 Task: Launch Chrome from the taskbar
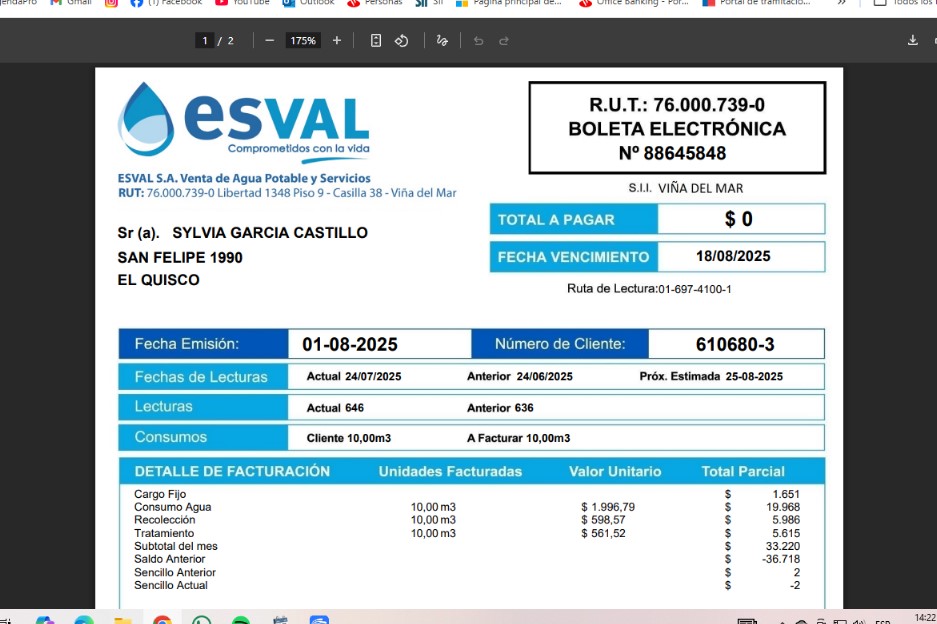pos(160,617)
